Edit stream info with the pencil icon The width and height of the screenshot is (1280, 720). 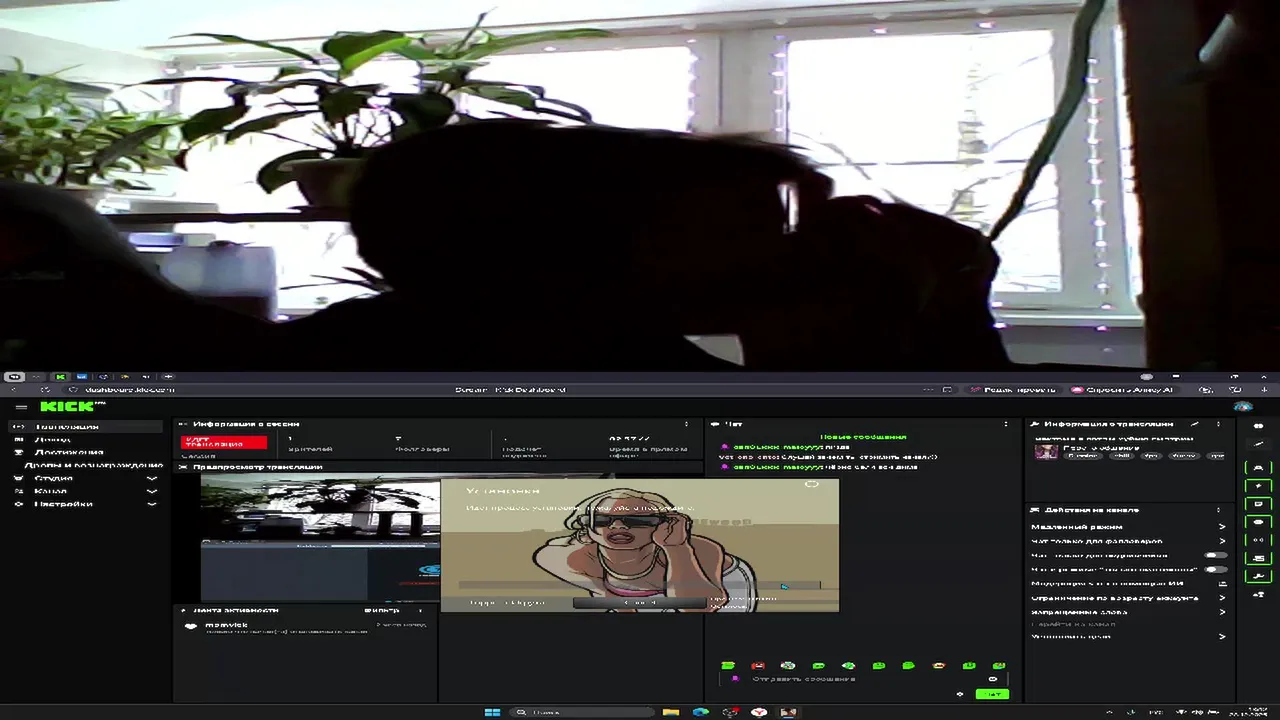coord(1197,424)
